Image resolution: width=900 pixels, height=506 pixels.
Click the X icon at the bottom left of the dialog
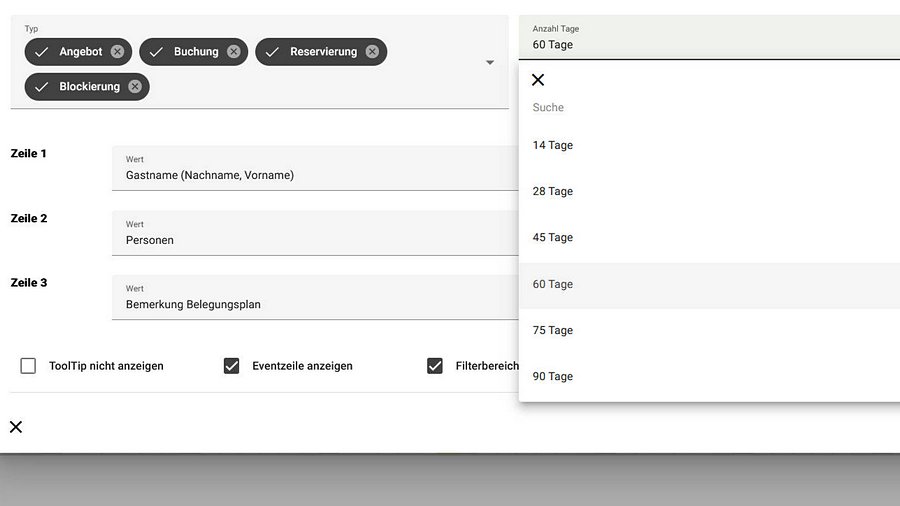pos(16,427)
